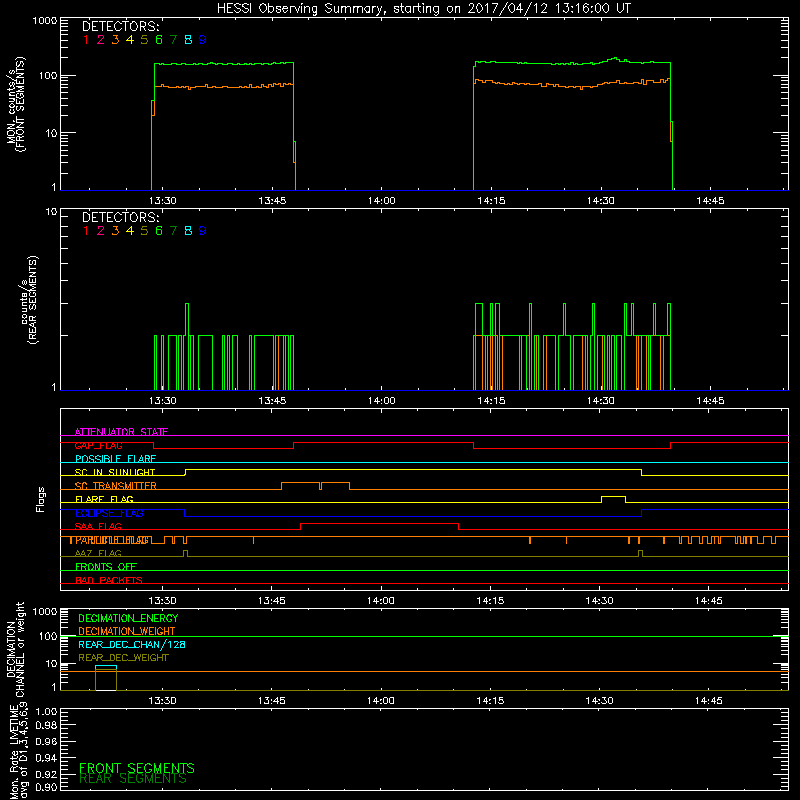Select detector 2 in rear segments legend

(x=101, y=231)
